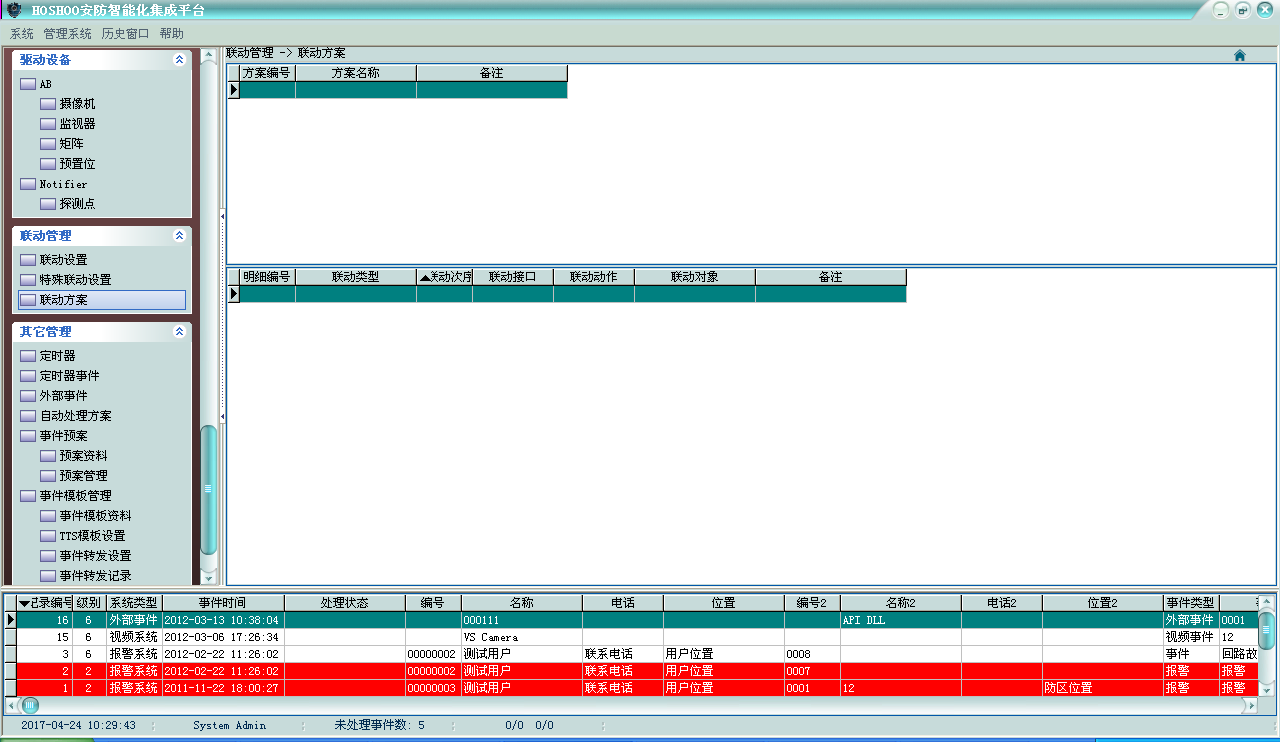Click the TTS模板设置 icon
The height and width of the screenshot is (742, 1280).
pos(48,536)
